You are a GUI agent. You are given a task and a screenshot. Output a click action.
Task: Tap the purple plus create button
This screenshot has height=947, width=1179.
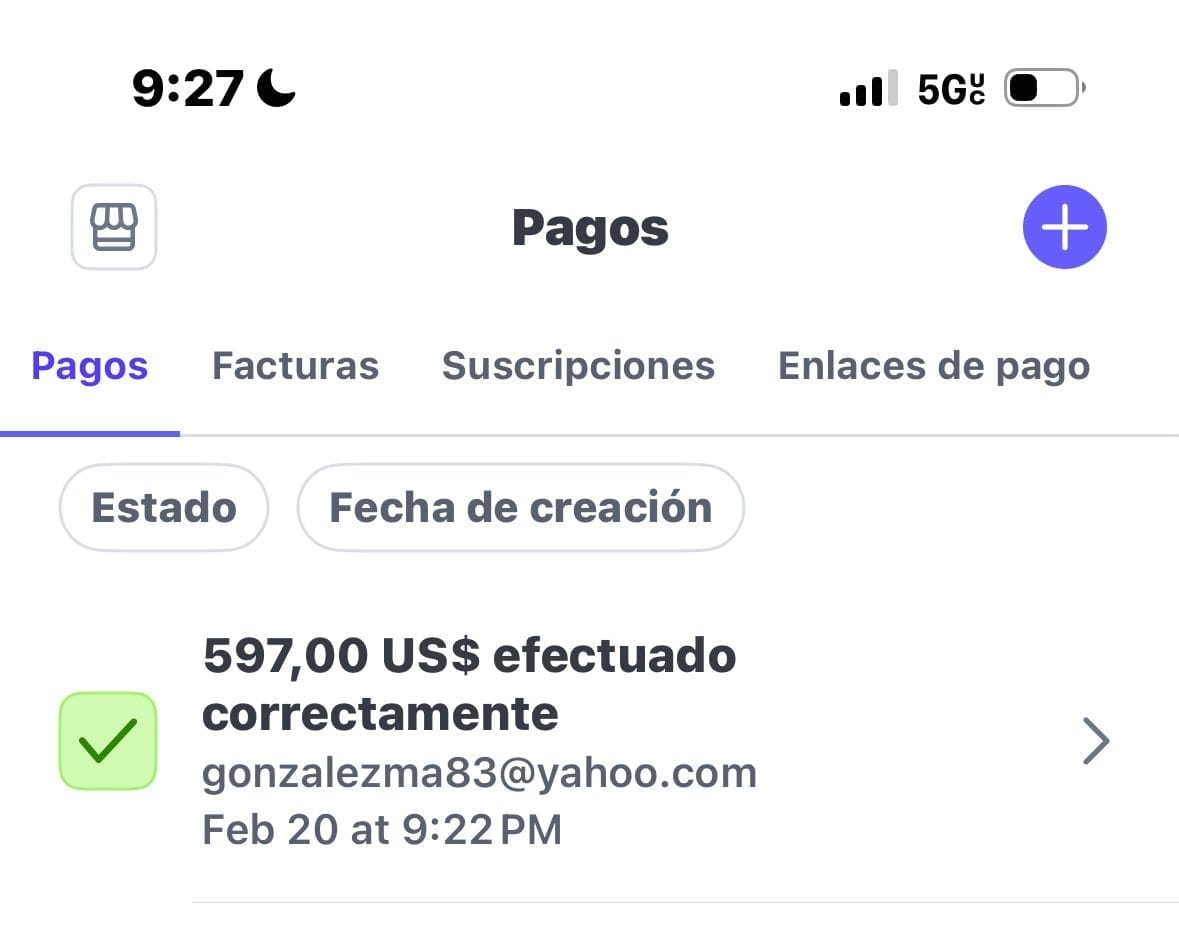point(1064,226)
